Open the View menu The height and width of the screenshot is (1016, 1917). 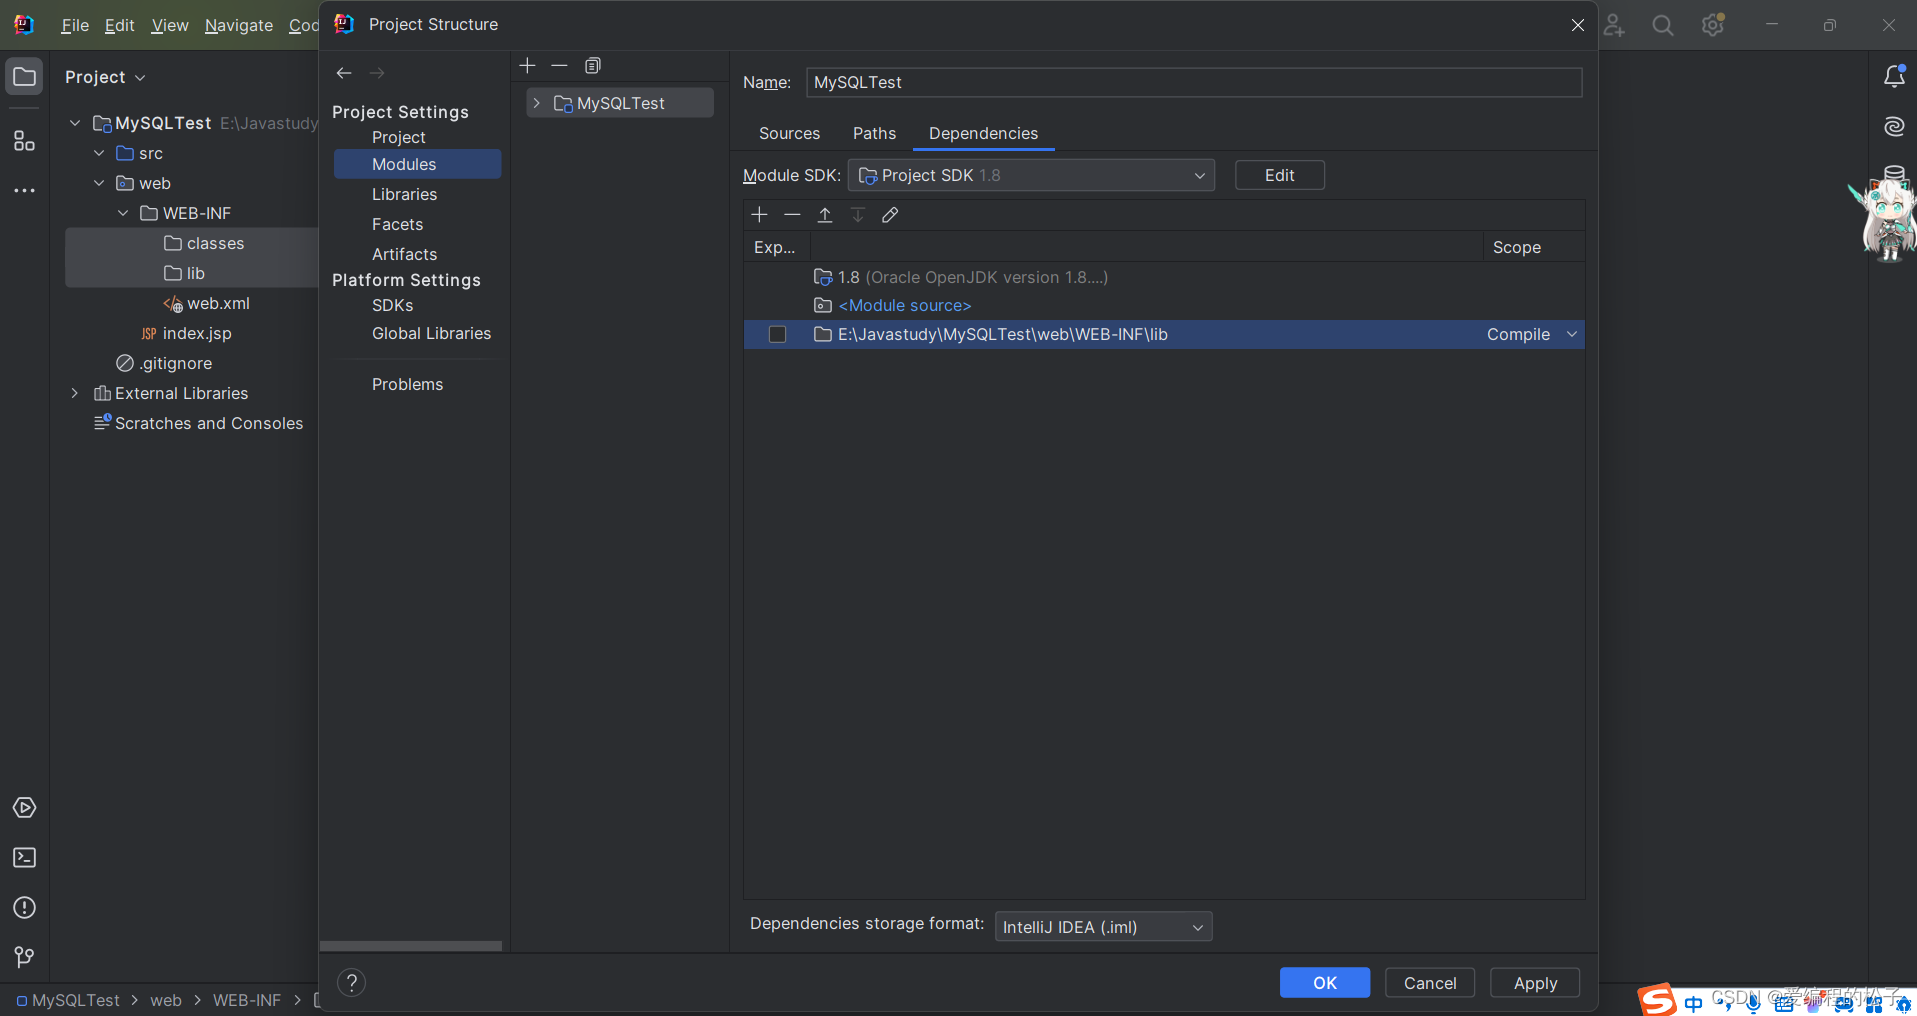(169, 26)
